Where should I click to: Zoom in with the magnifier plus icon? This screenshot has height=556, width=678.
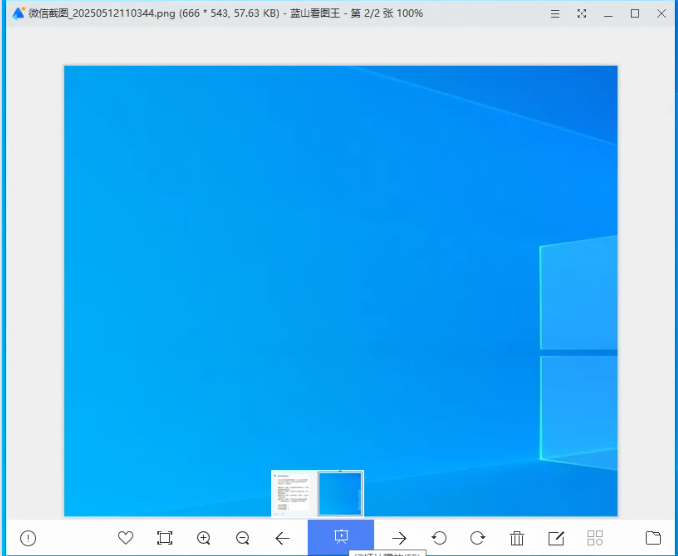[204, 538]
